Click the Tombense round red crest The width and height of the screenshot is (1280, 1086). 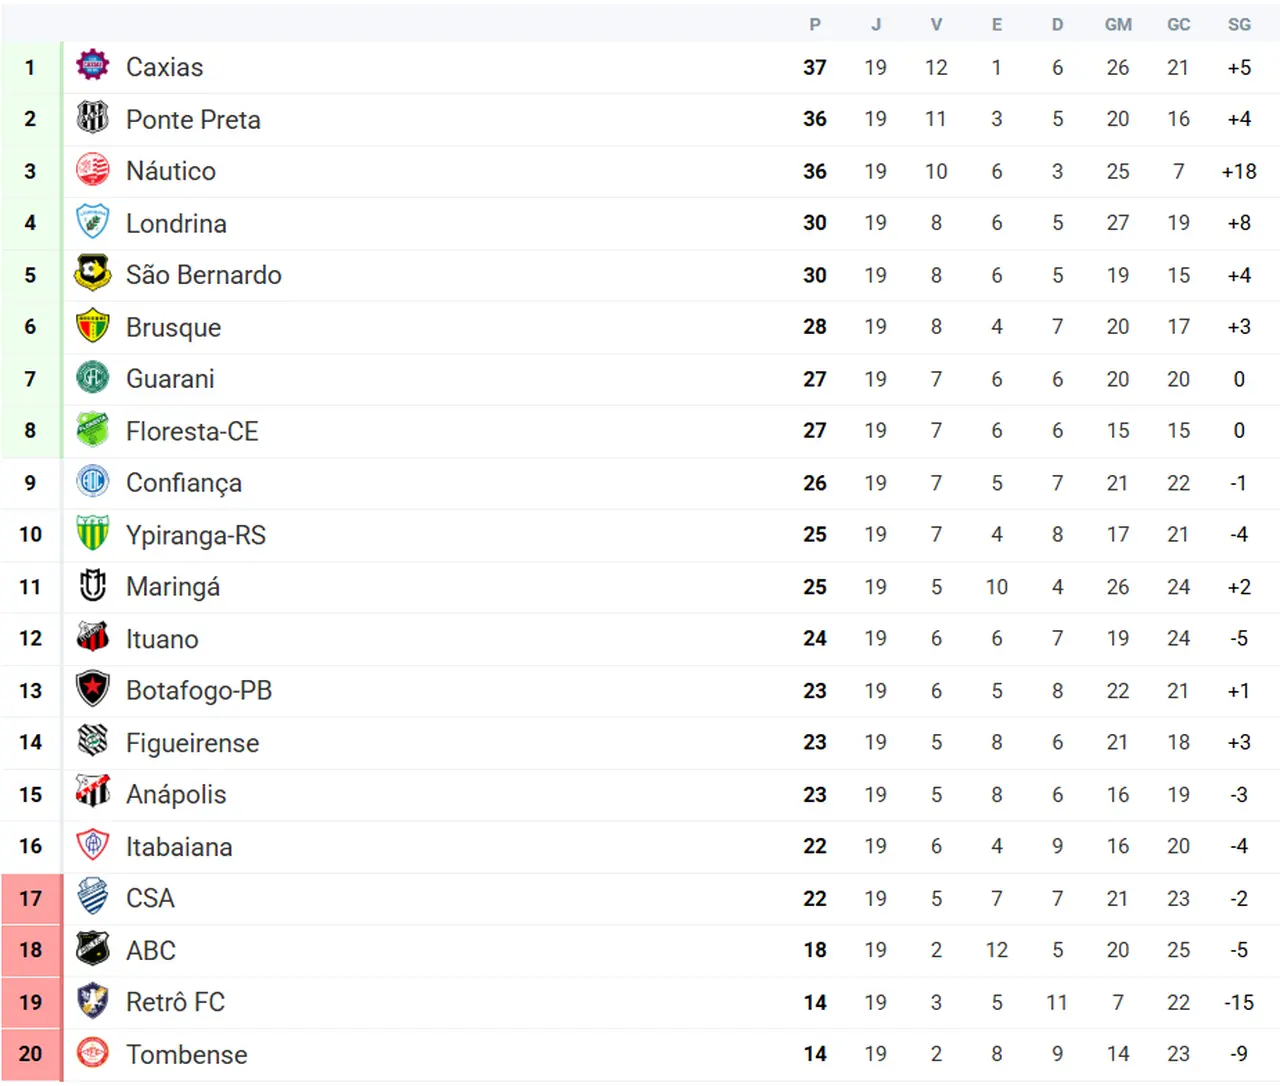93,1053
